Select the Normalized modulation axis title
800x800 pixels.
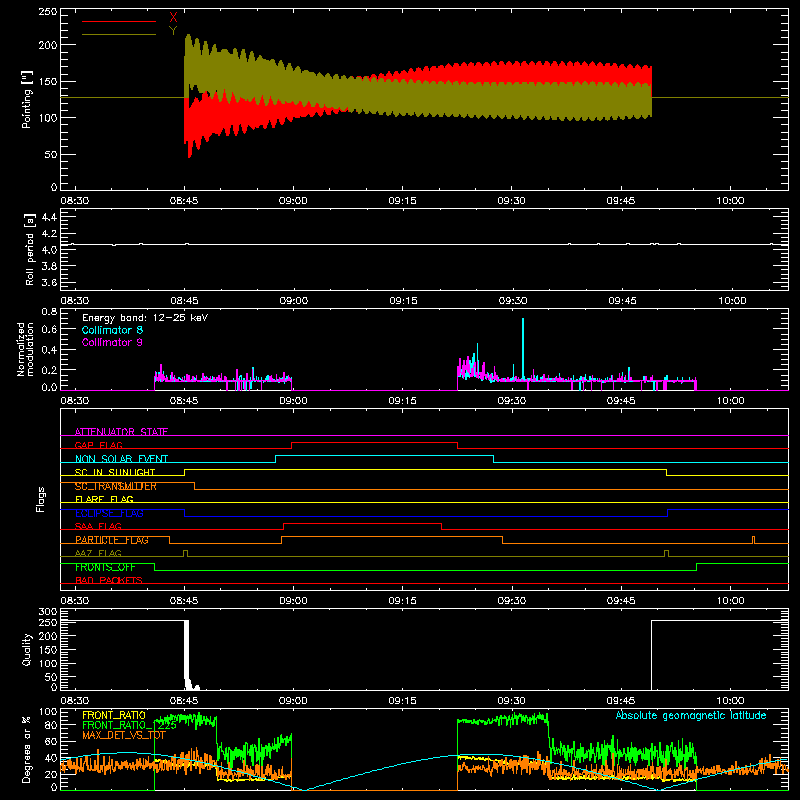click(26, 349)
